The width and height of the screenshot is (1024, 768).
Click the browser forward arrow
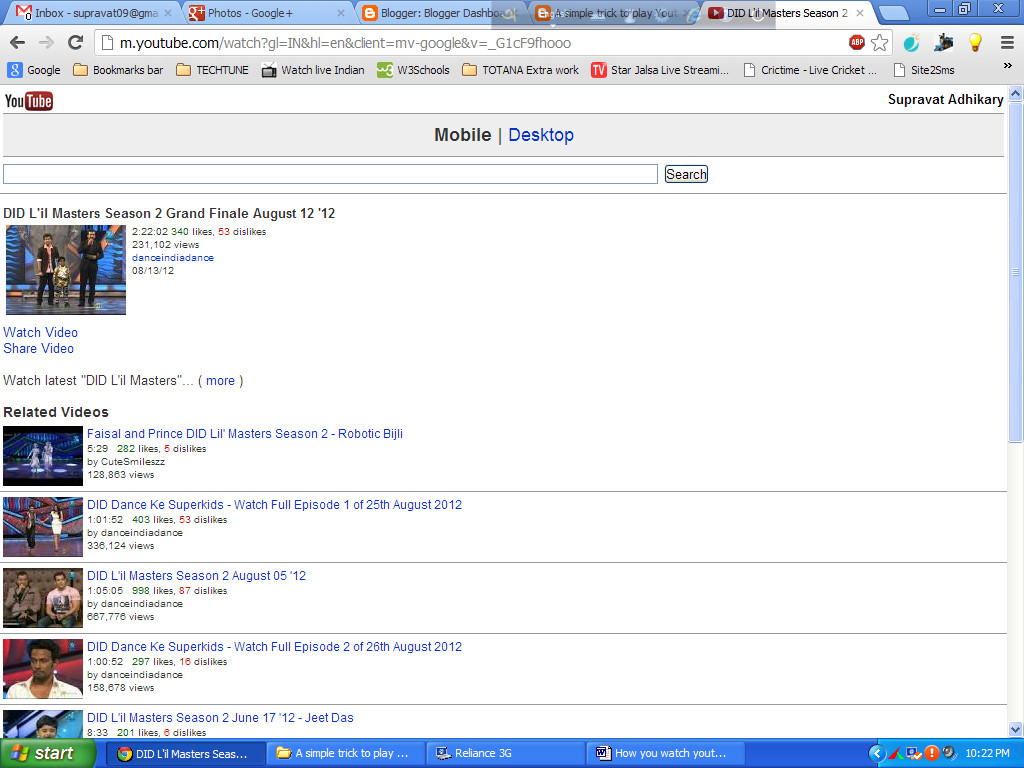46,43
